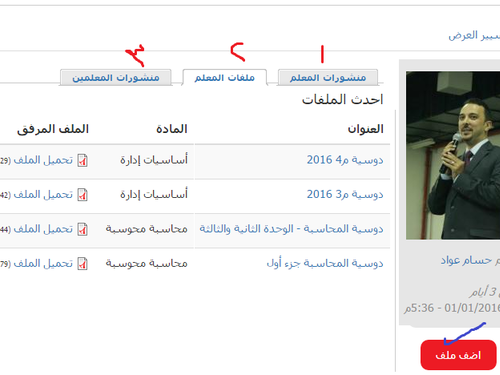Click the teacher profile photo

(x=453, y=155)
